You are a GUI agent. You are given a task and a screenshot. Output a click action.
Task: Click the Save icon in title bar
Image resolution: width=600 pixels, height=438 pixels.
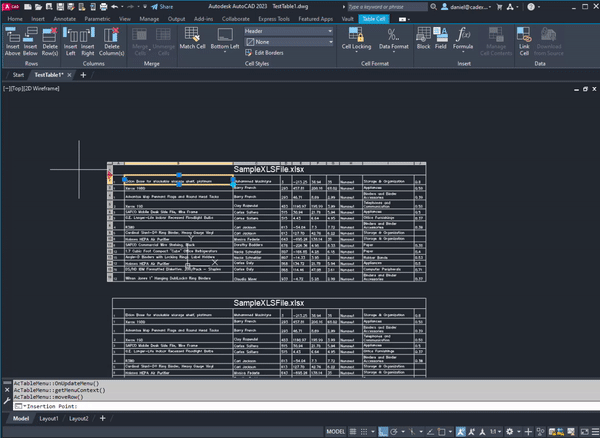click(60, 7)
